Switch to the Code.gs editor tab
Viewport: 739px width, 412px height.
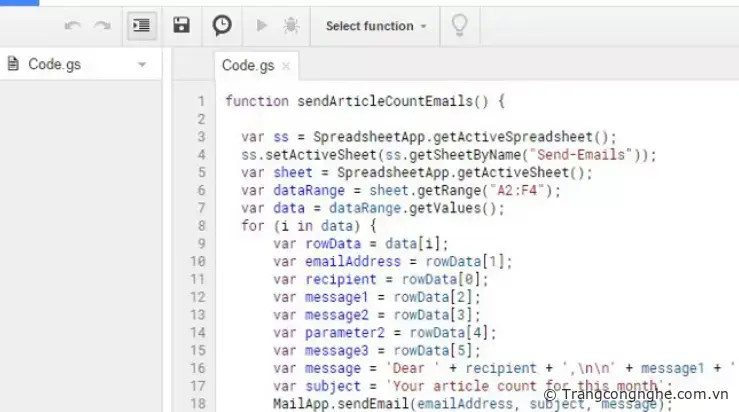pos(247,66)
